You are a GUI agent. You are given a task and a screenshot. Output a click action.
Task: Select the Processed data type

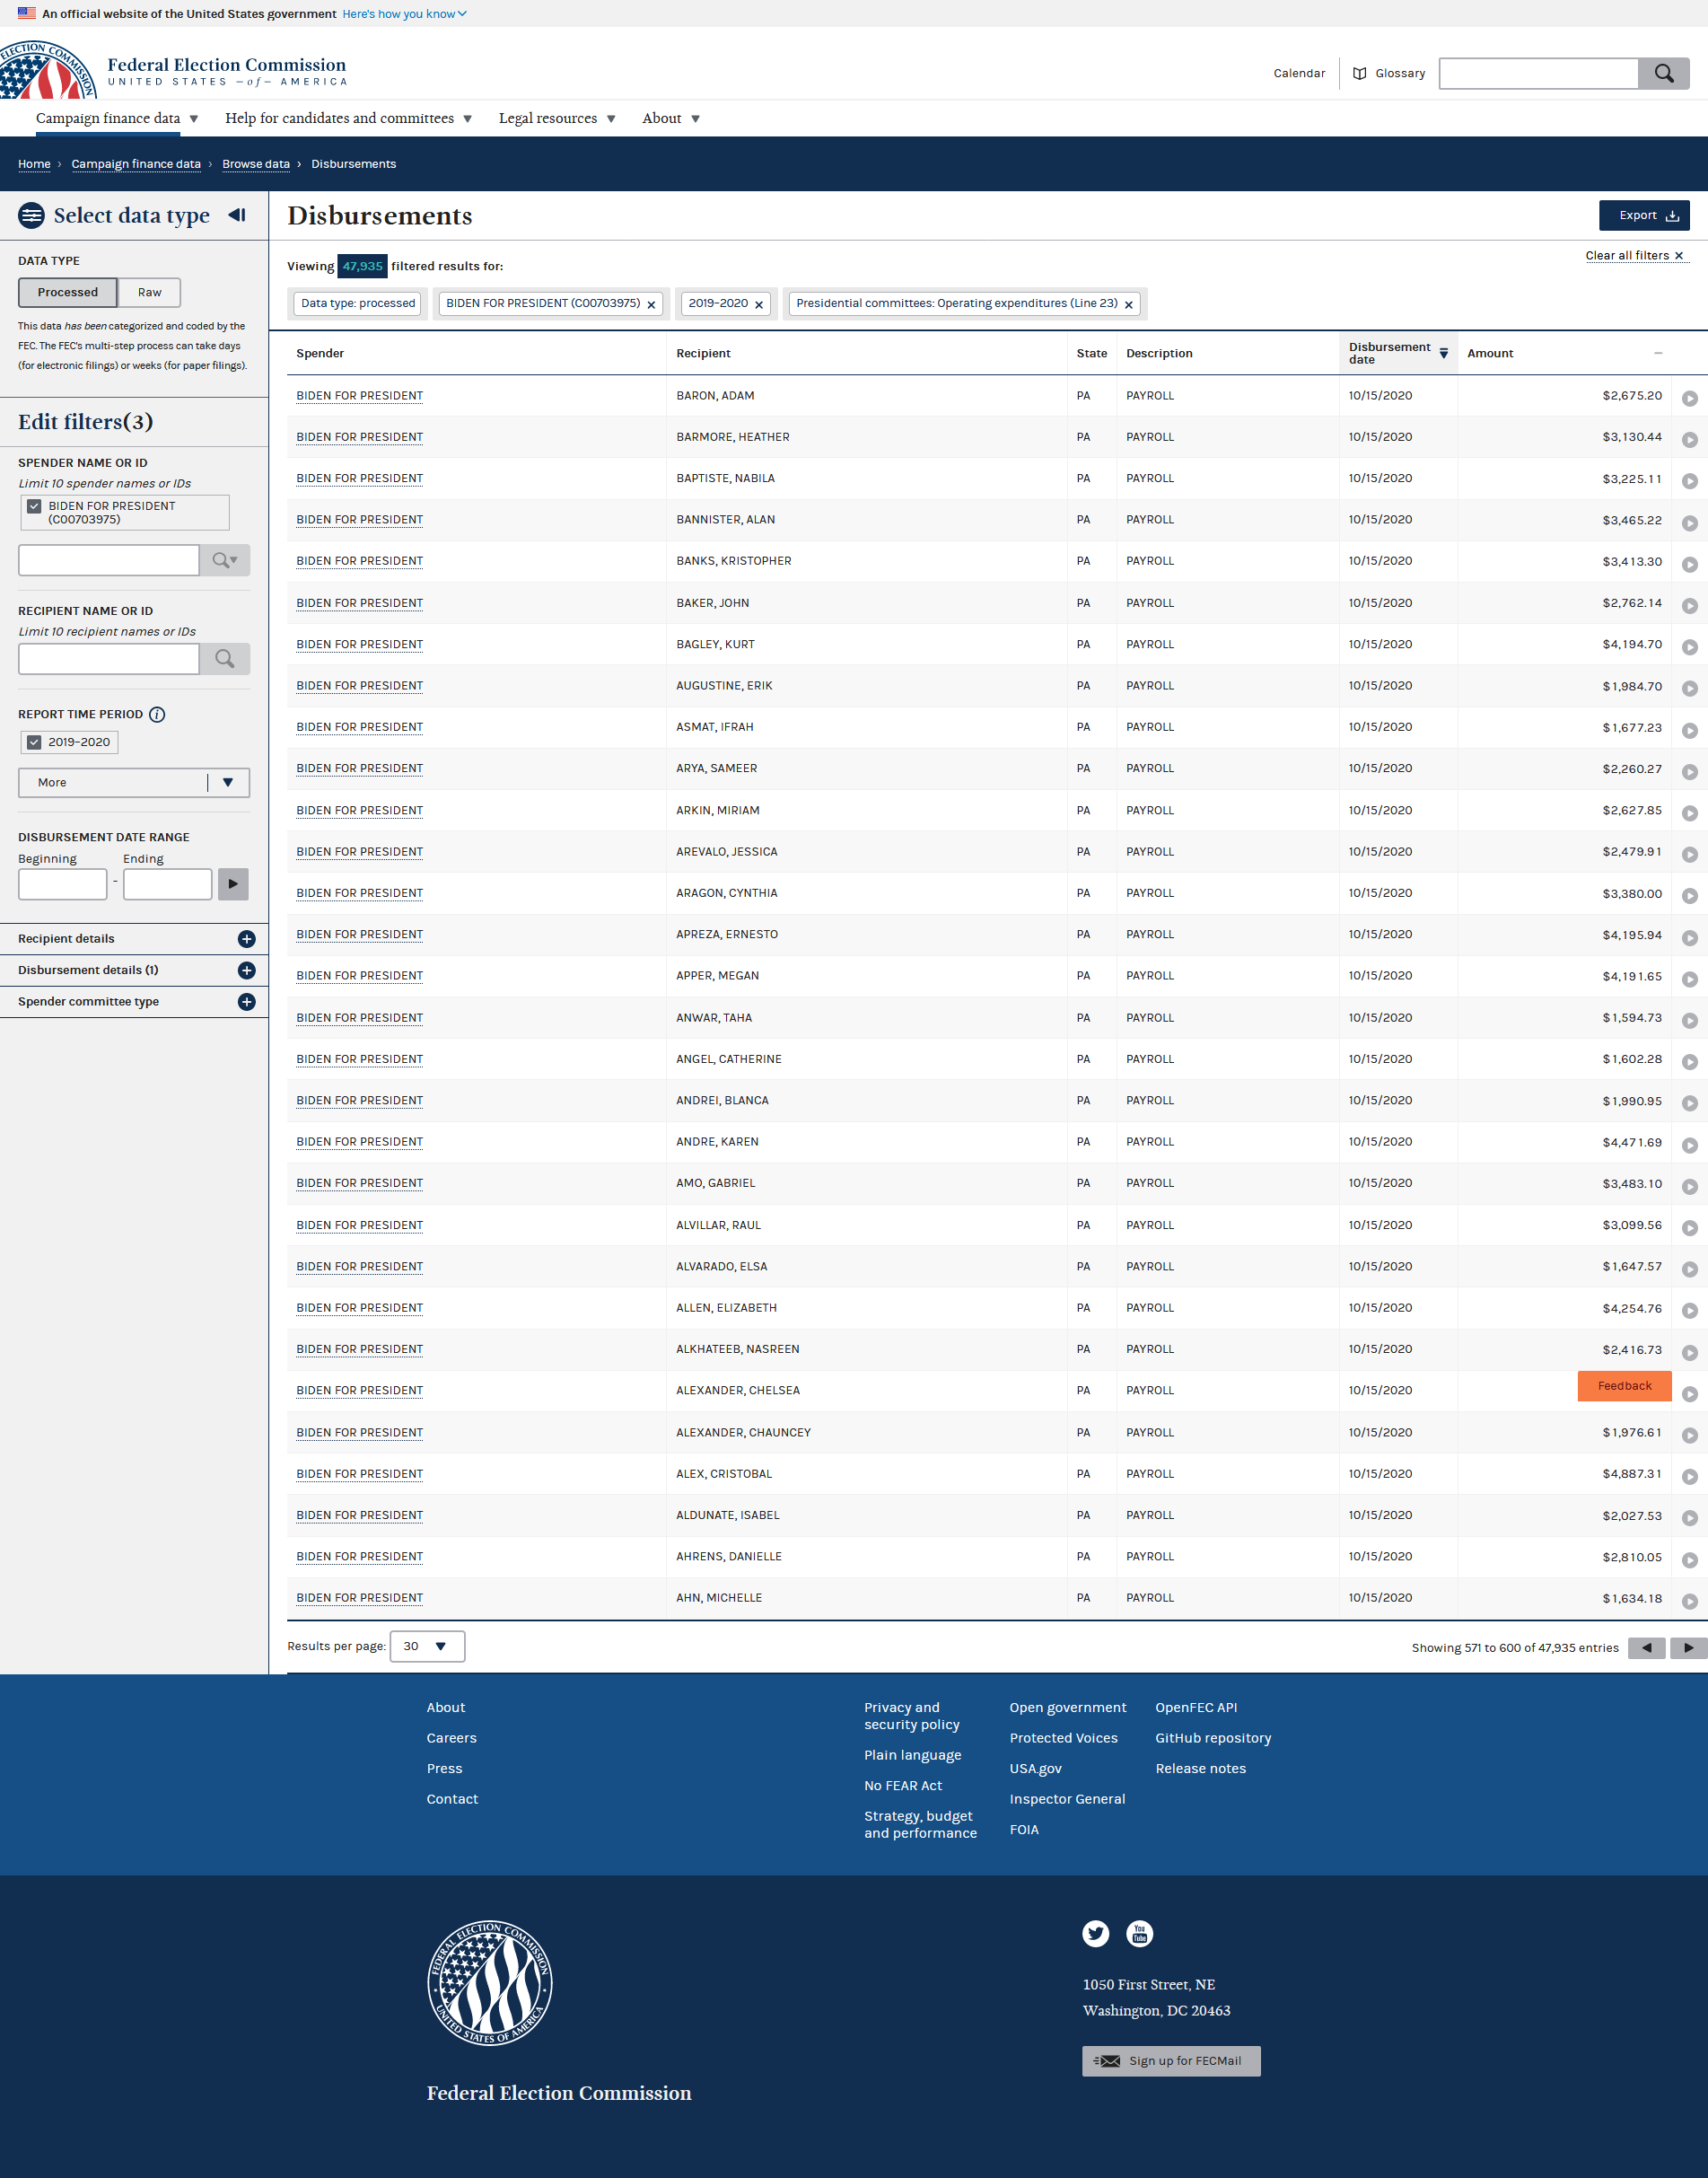coord(68,292)
